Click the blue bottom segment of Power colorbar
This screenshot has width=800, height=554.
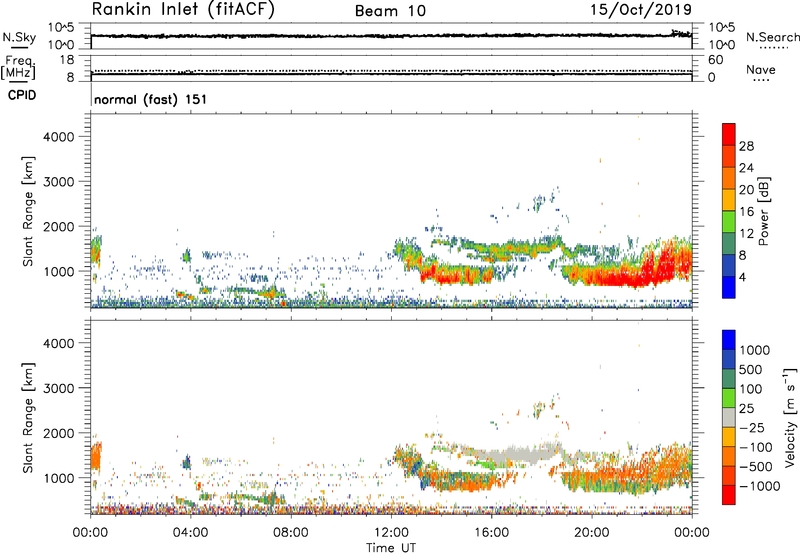coord(729,288)
